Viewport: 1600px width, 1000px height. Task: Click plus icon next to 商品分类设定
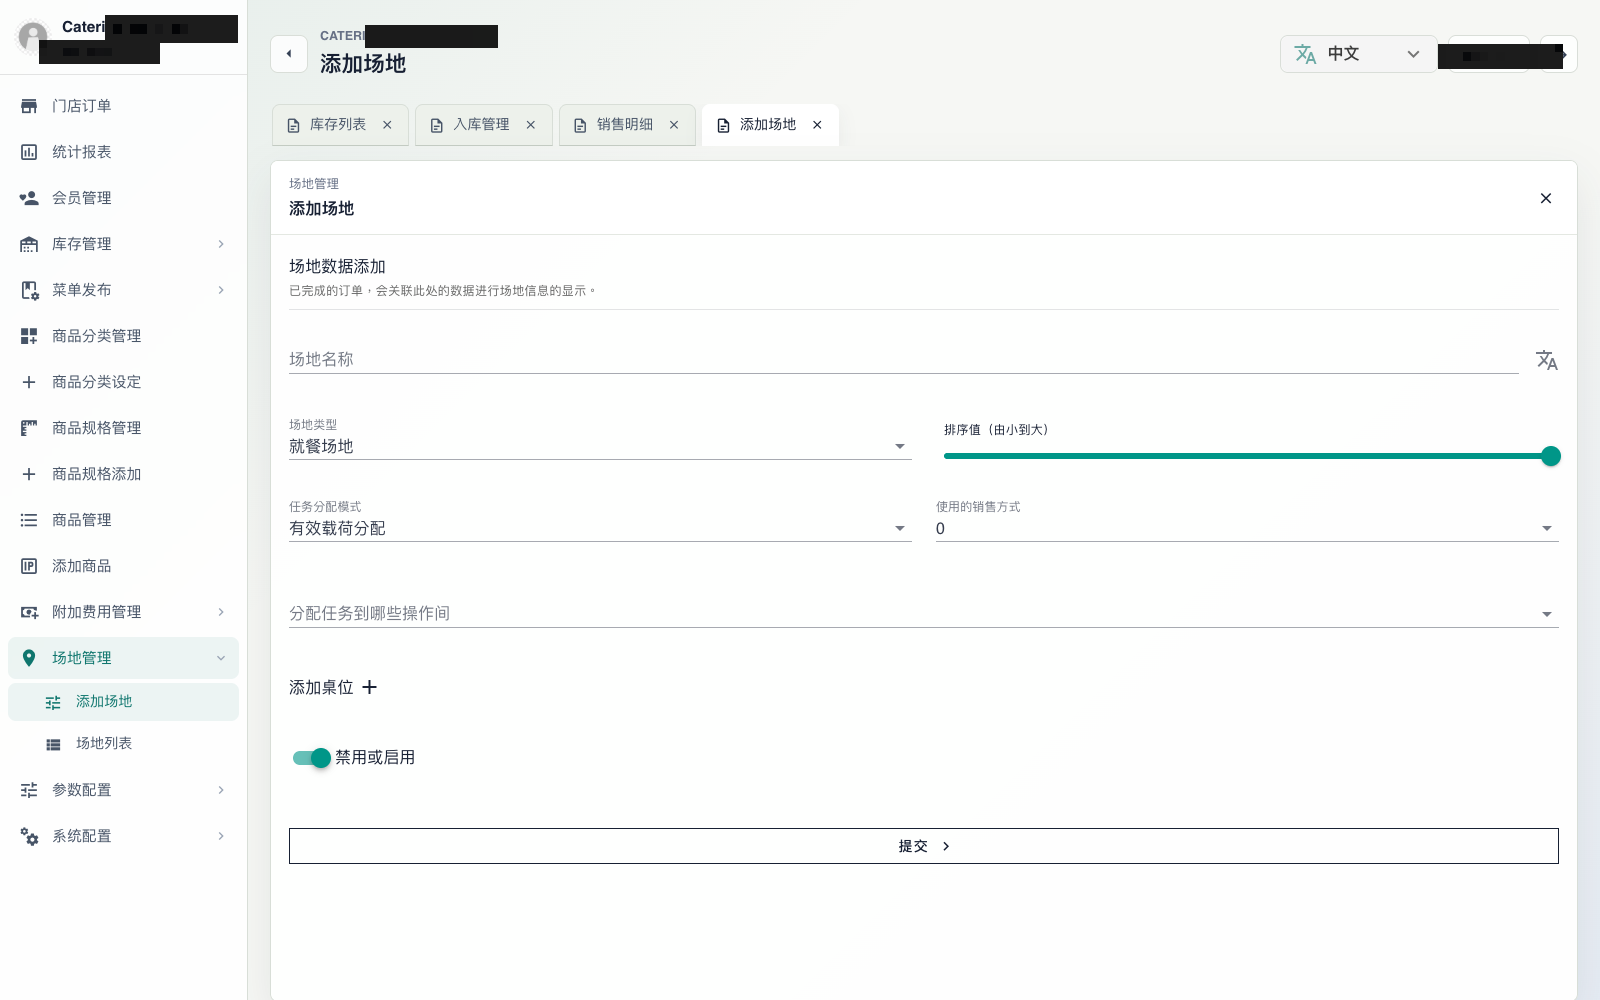[x=29, y=382]
